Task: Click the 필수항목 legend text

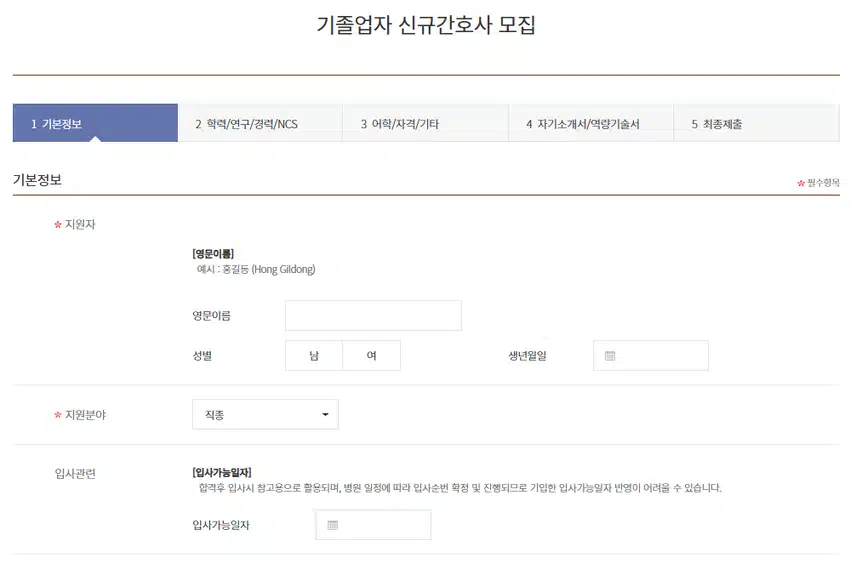Action: pos(823,183)
